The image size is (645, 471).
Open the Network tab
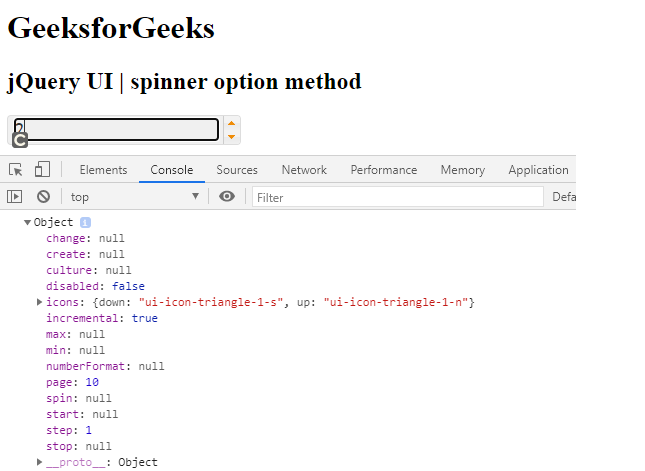coord(304,170)
